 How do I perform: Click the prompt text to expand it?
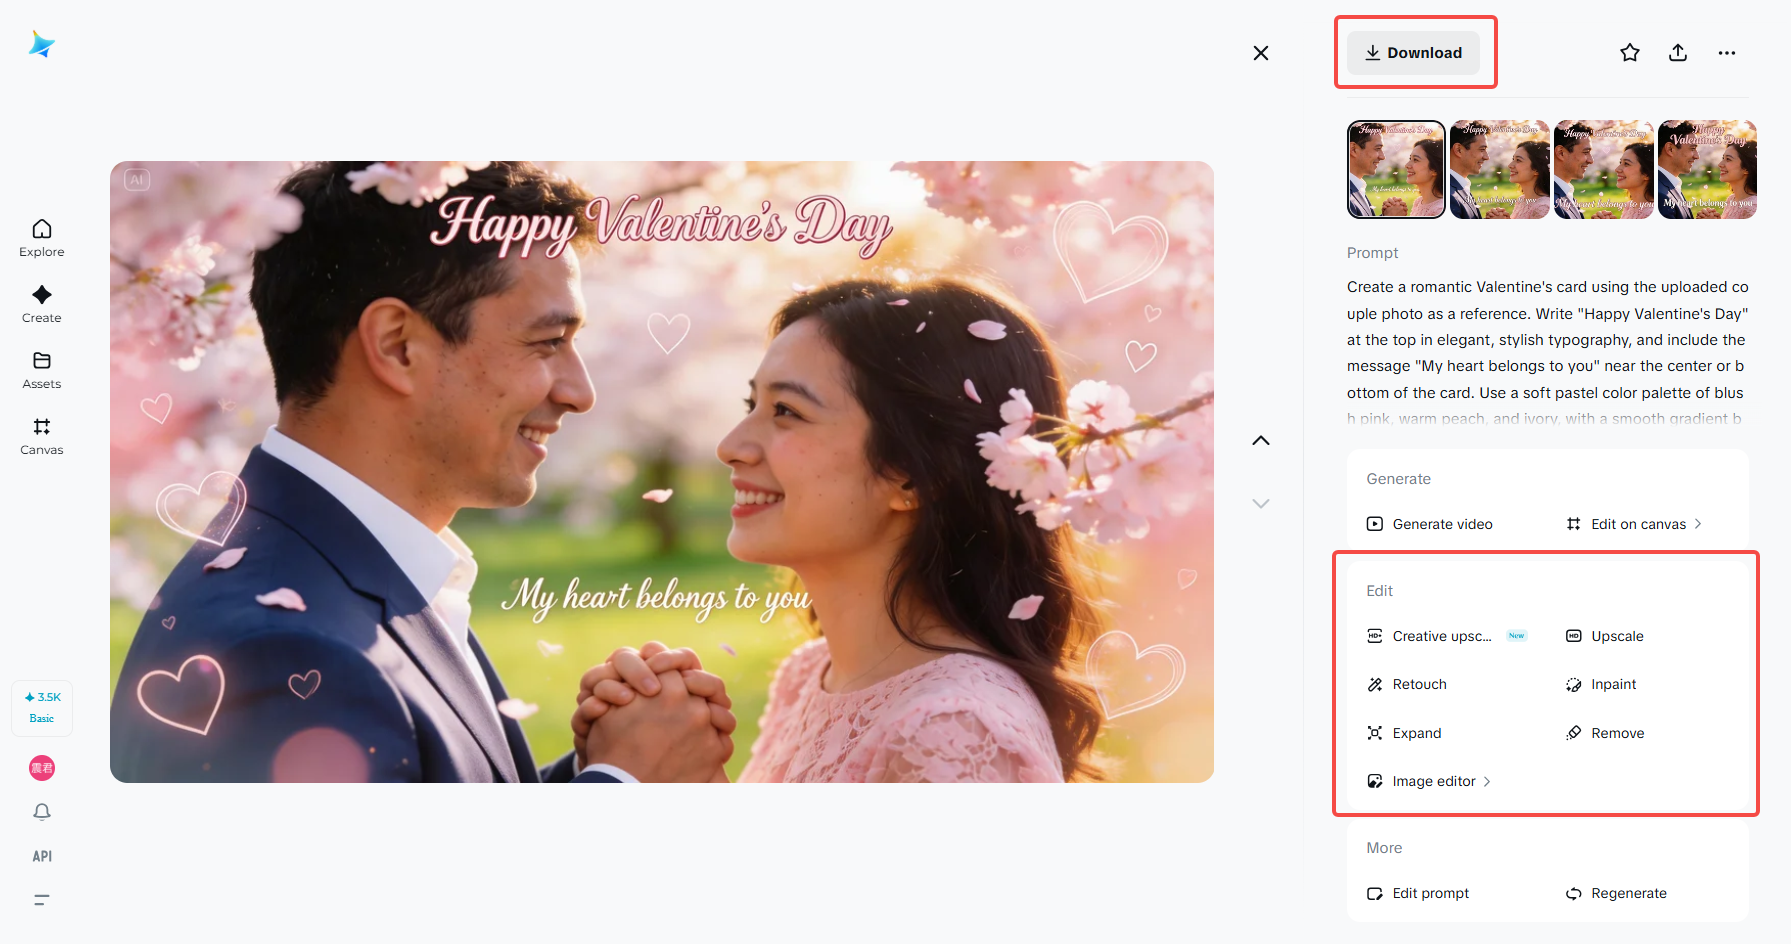point(1548,352)
